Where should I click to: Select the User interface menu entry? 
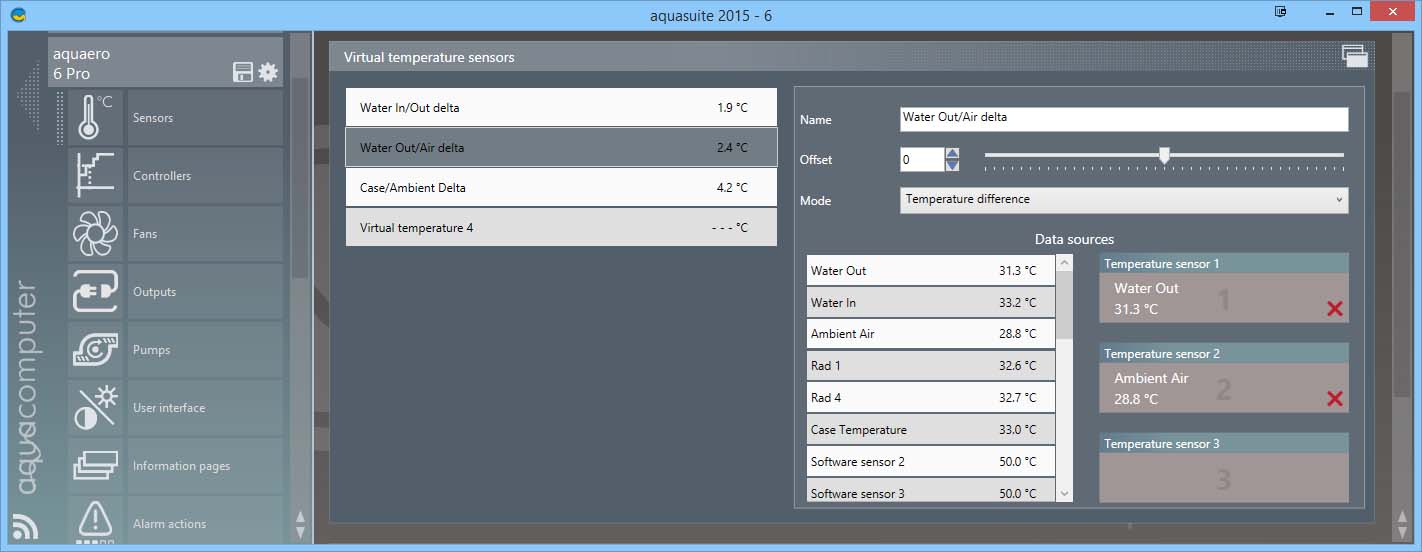tap(205, 408)
